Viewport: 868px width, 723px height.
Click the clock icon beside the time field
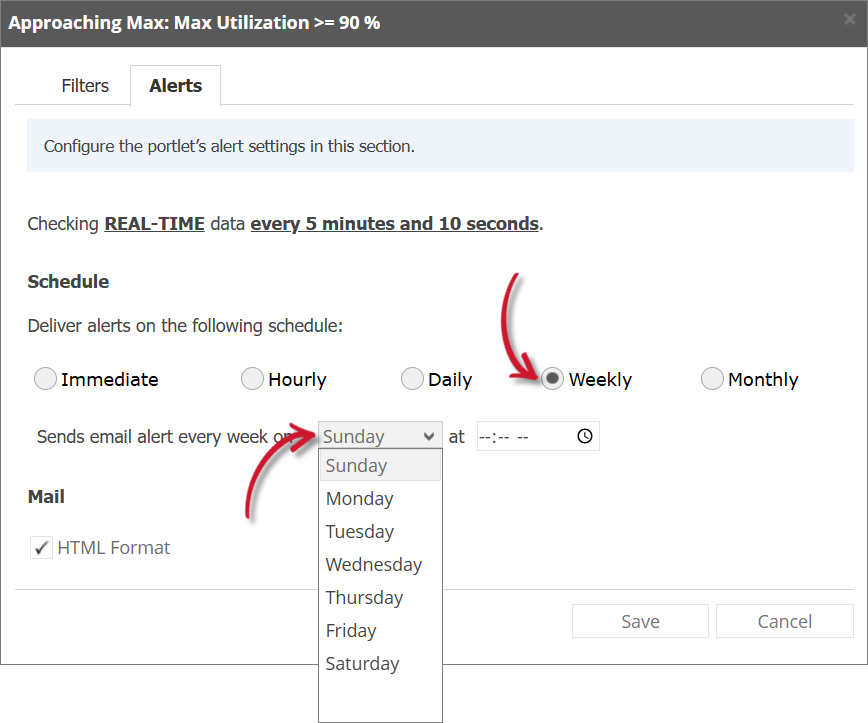coord(581,436)
